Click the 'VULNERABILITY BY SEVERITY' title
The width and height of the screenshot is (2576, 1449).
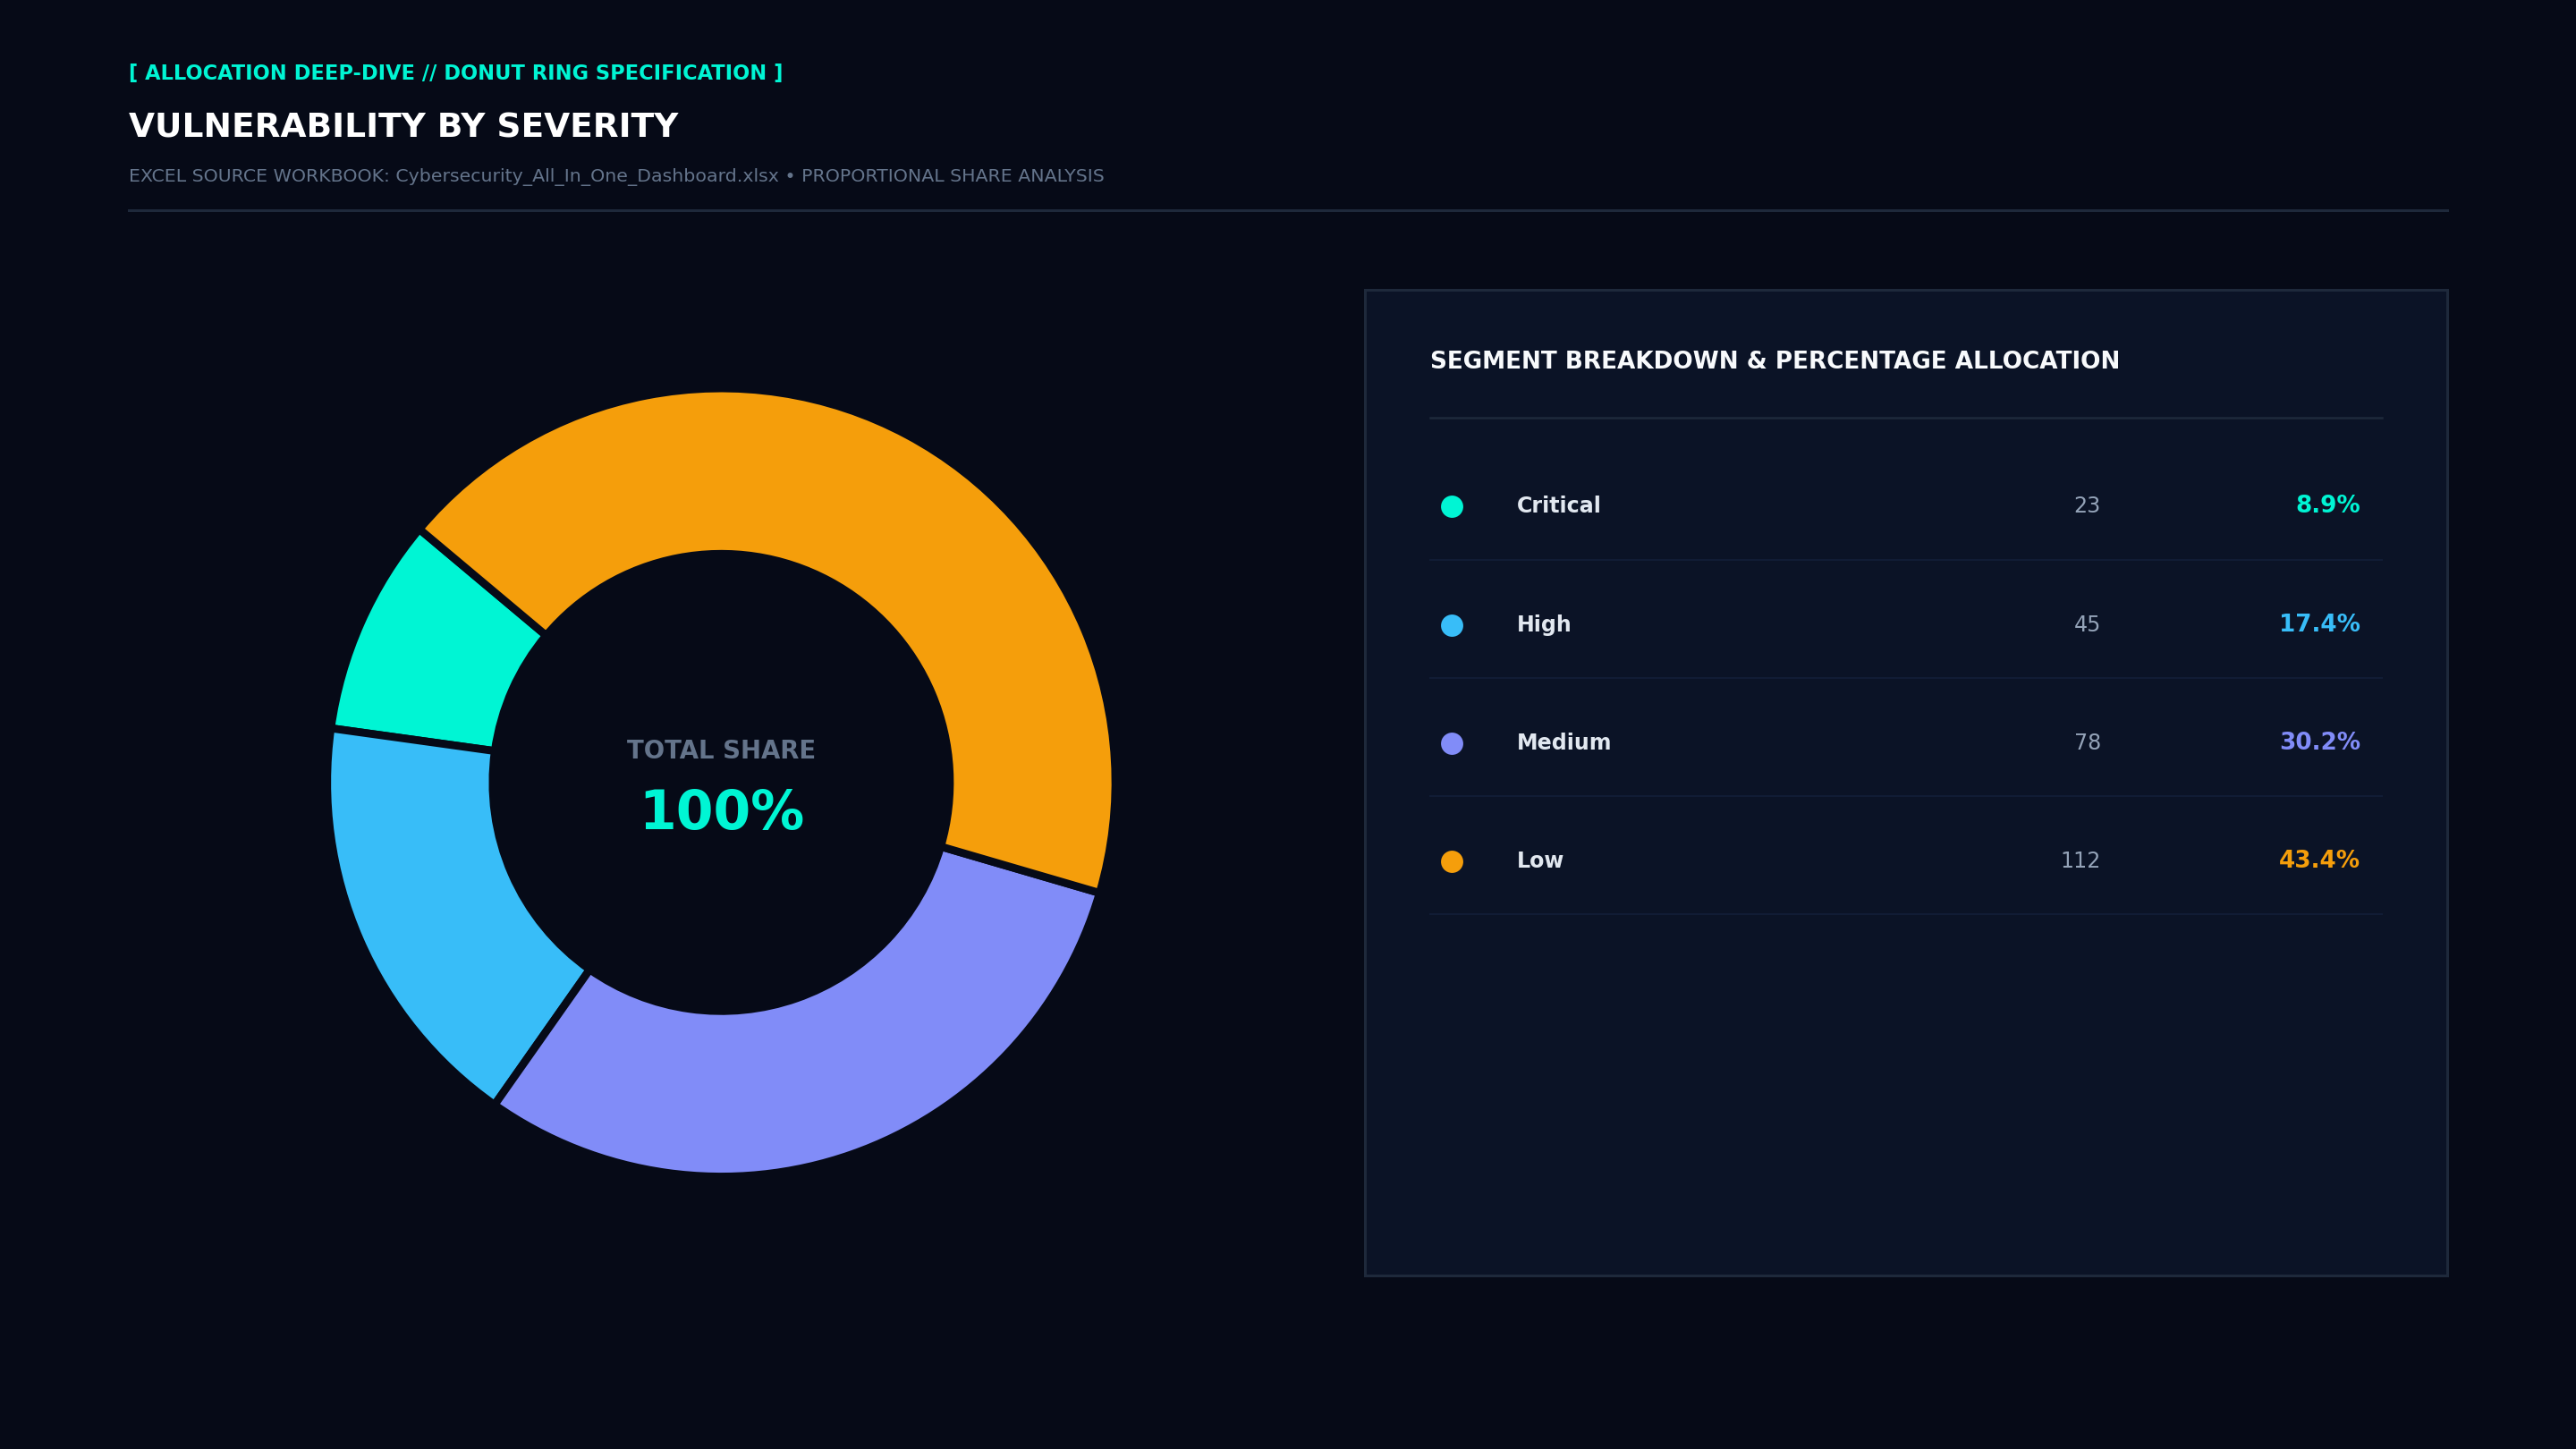pyautogui.click(x=403, y=126)
